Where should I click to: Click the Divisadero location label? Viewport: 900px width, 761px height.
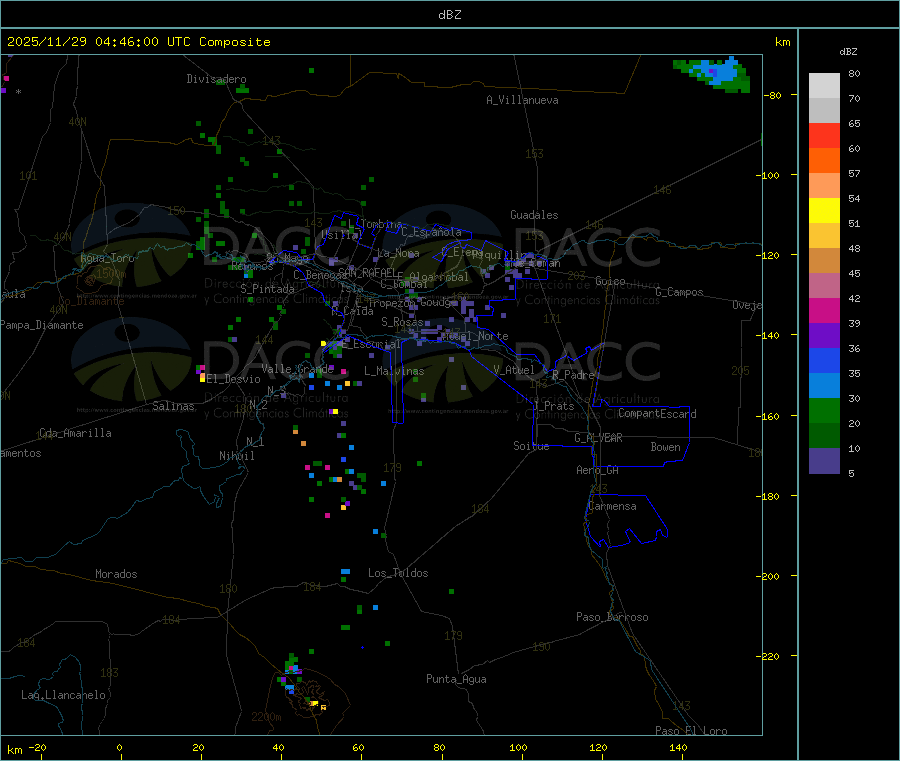[x=216, y=79]
